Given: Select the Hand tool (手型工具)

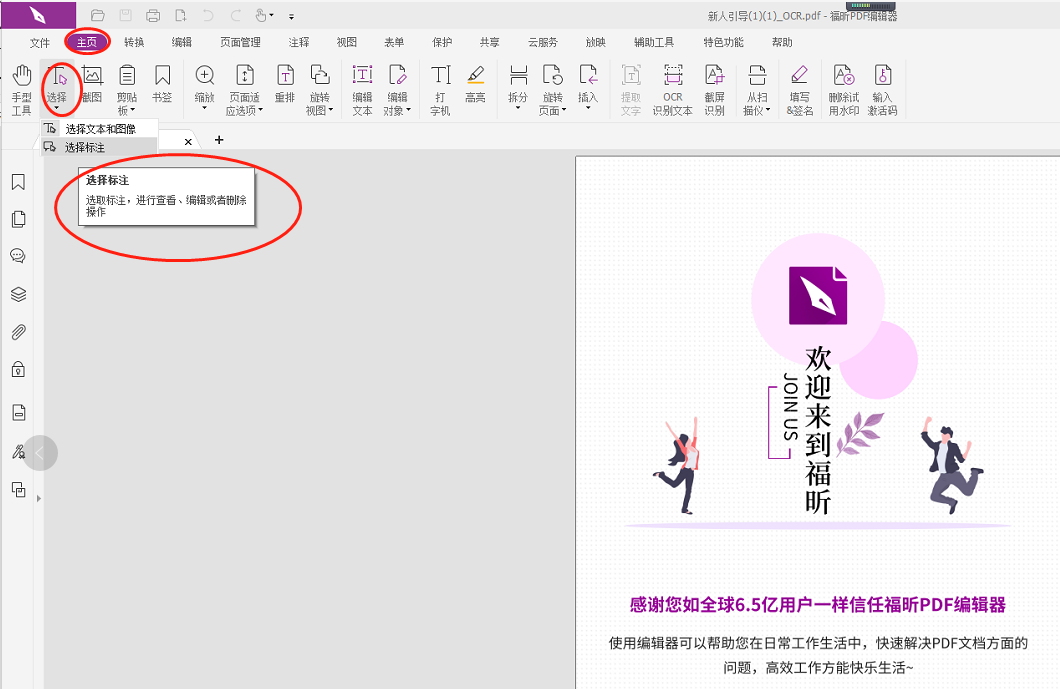Looking at the screenshot, I should 20,88.
